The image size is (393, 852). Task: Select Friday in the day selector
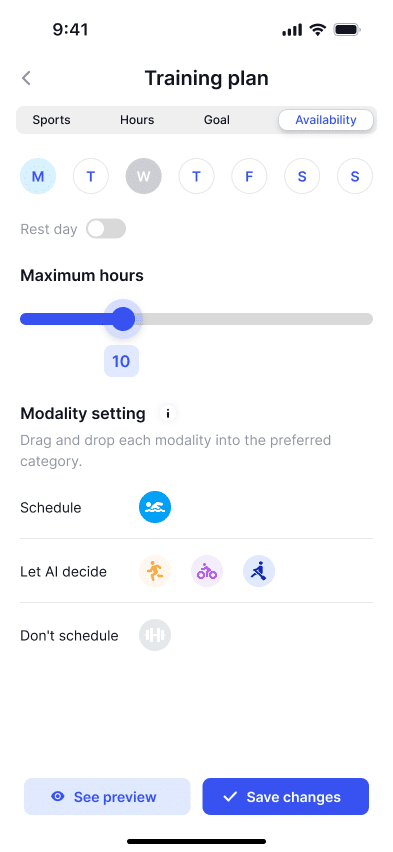[x=249, y=177]
